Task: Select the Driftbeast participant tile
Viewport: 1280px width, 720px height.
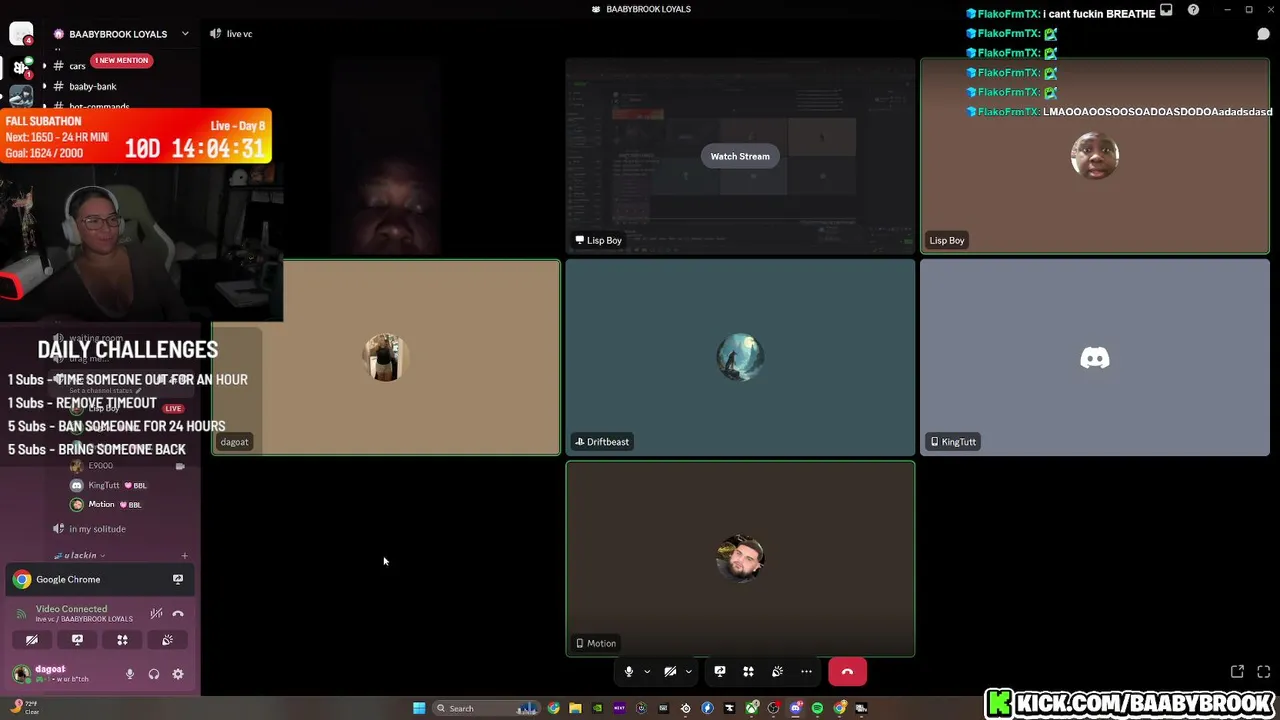Action: [740, 357]
